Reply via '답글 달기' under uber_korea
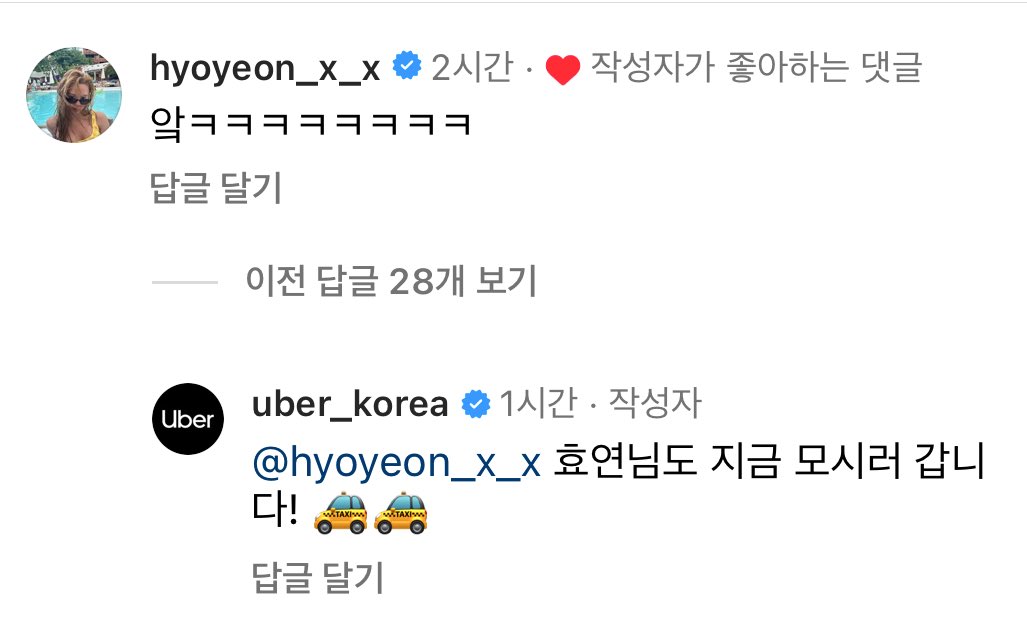The height and width of the screenshot is (617, 1027). pos(318,577)
